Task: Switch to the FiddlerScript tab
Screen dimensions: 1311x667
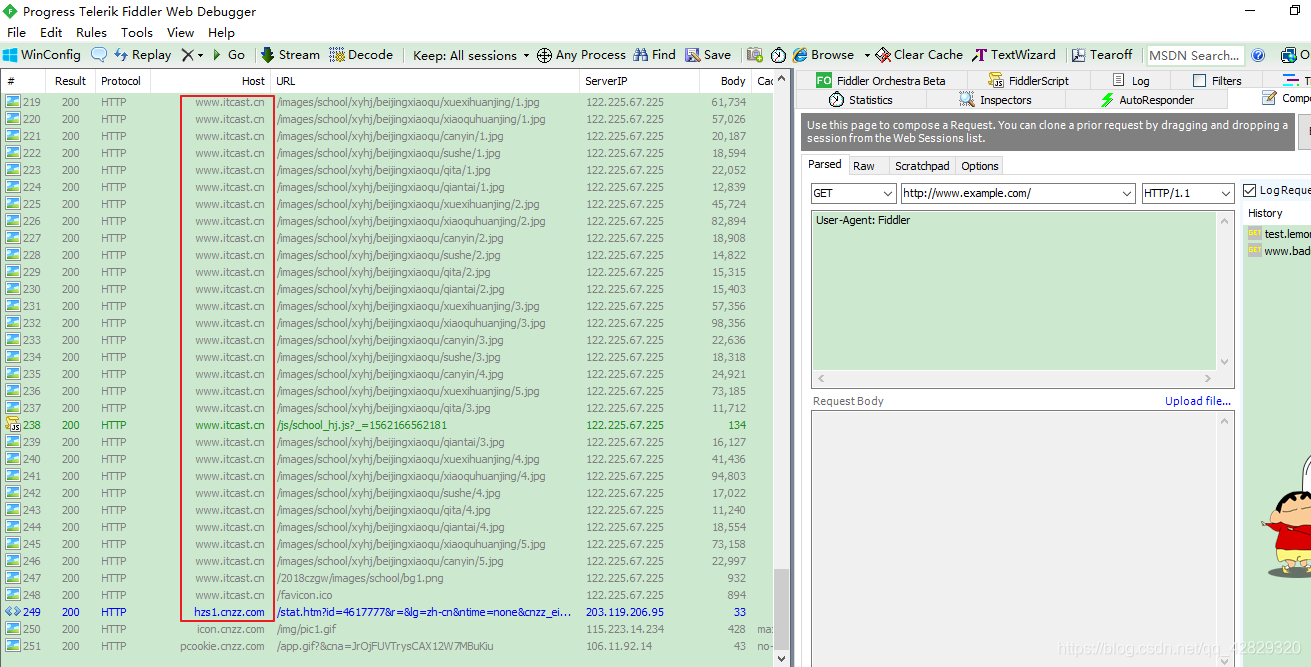Action: [x=1029, y=80]
